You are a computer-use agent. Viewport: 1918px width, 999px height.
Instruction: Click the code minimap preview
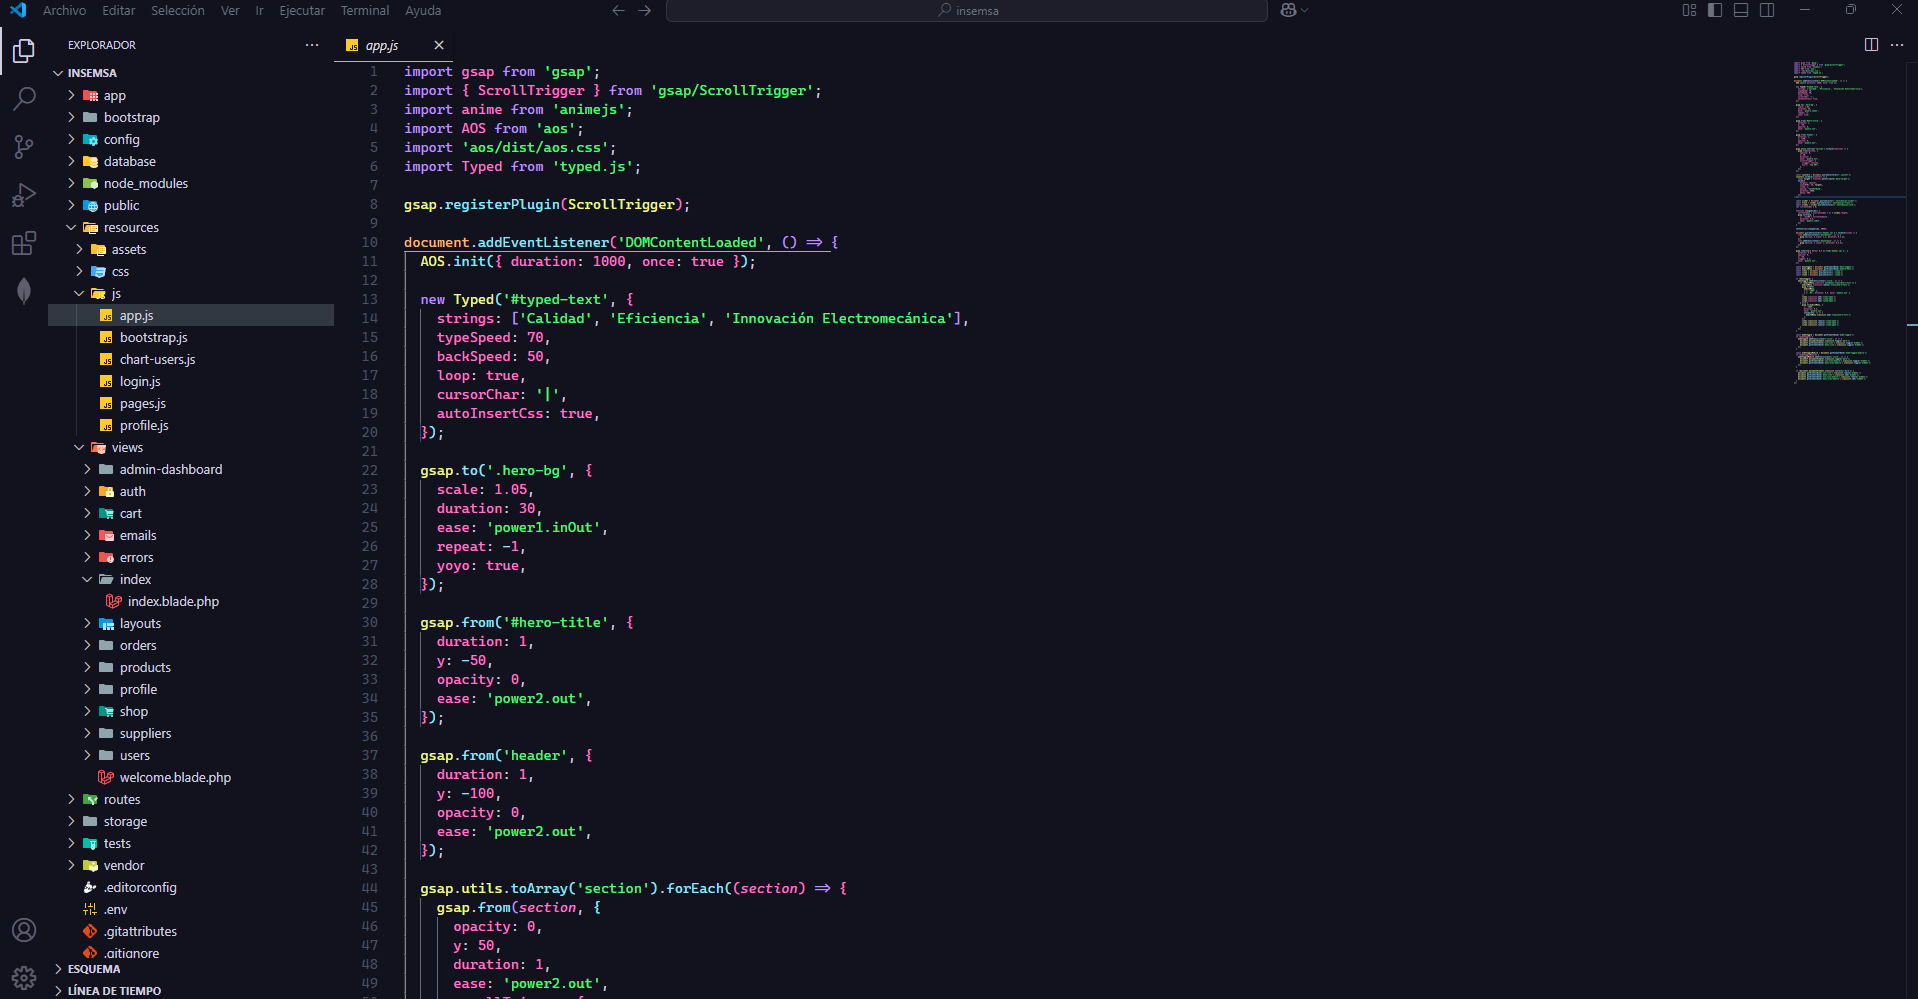[1847, 222]
